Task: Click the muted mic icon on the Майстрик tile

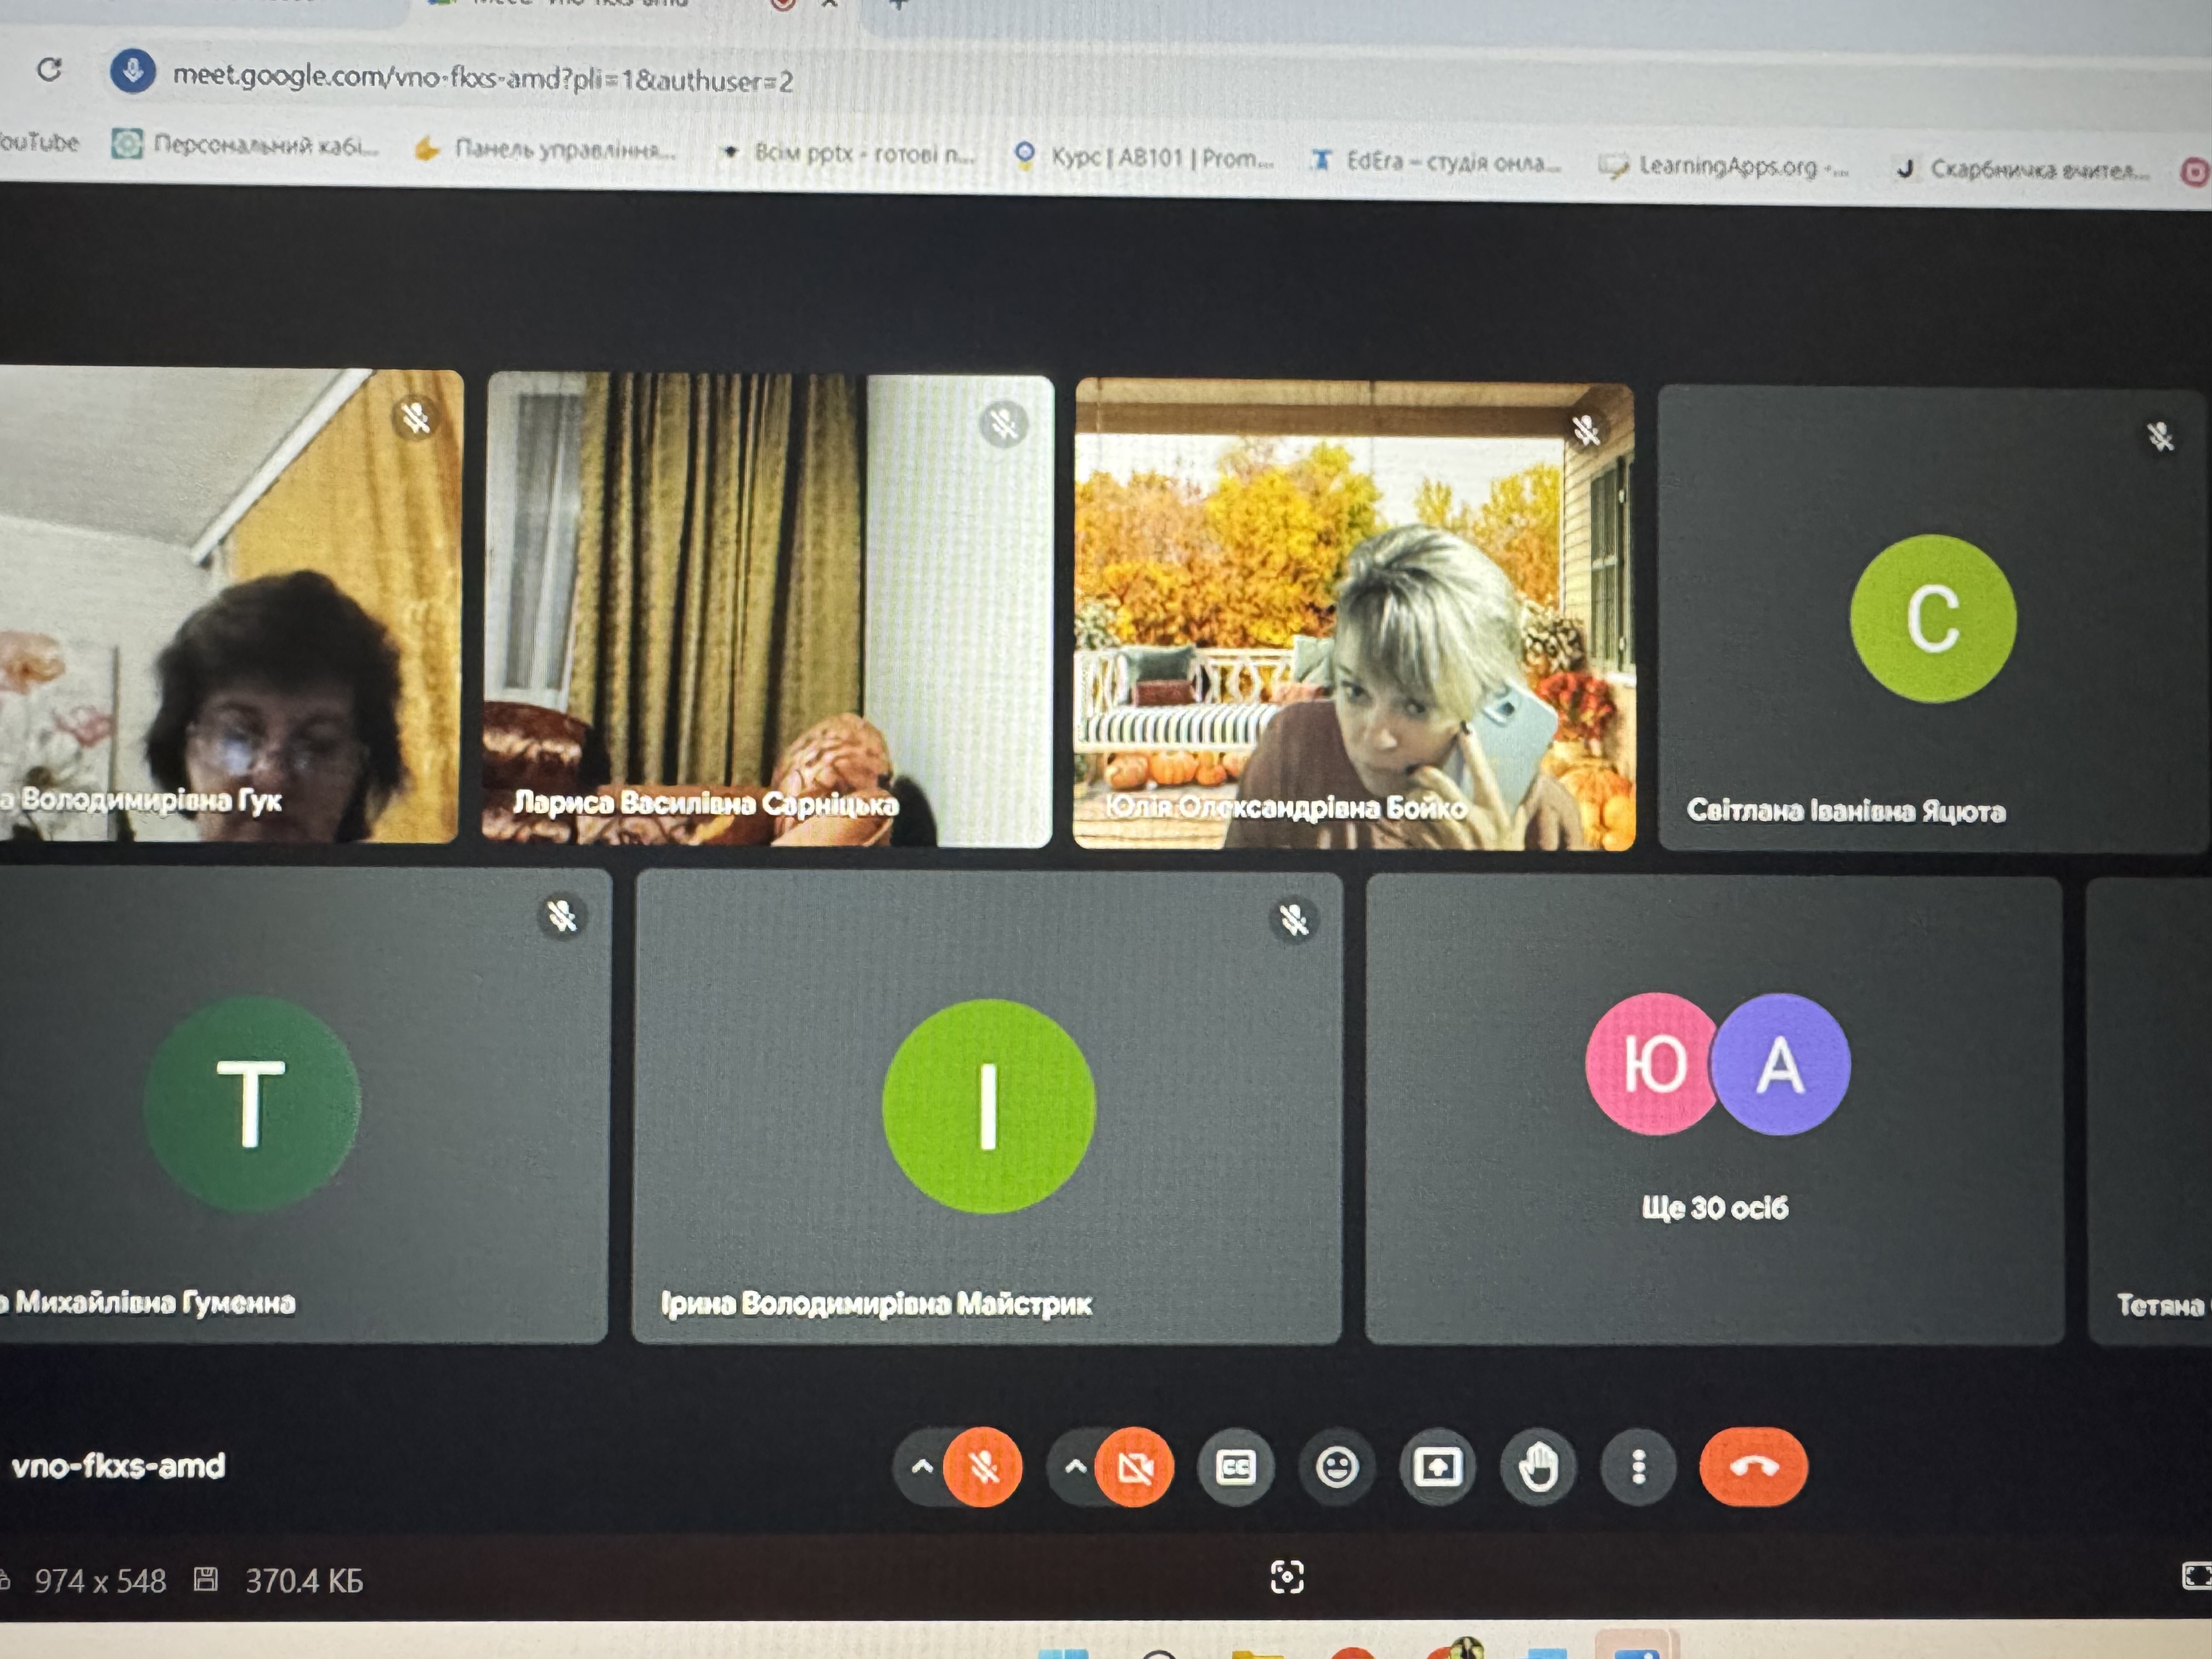Action: [1294, 919]
